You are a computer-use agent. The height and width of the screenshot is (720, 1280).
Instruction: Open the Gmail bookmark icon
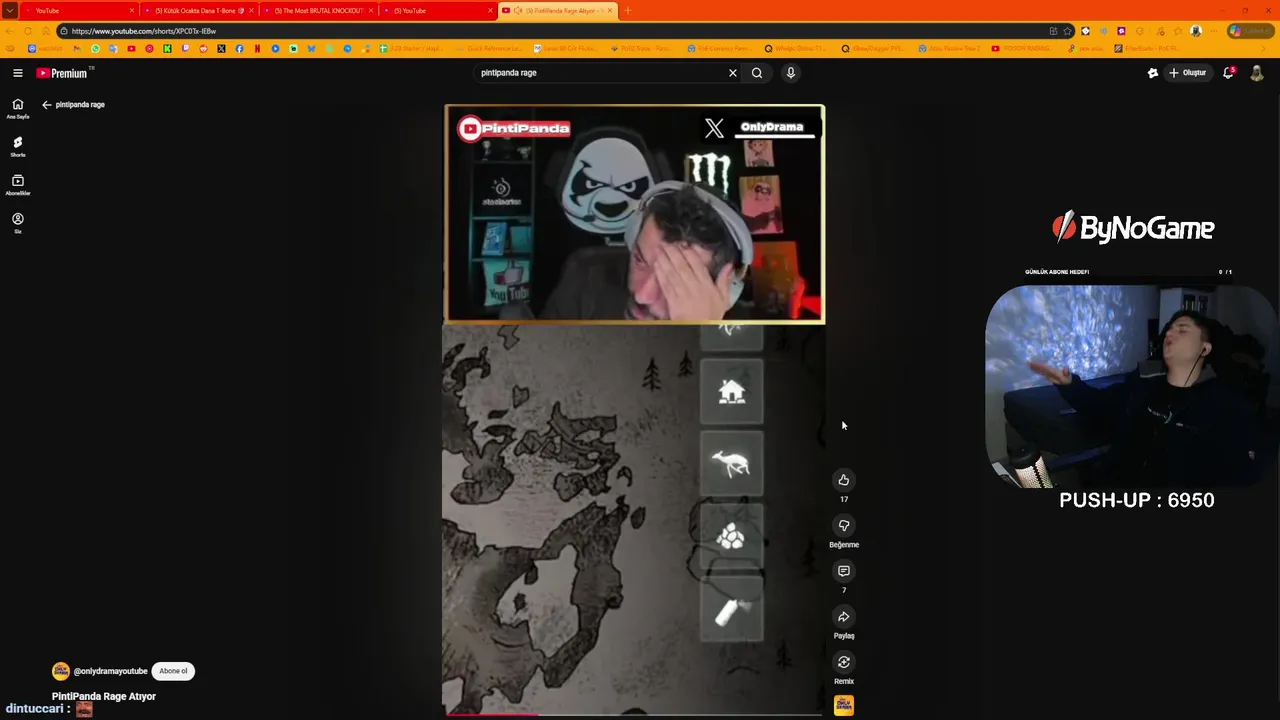point(77,48)
